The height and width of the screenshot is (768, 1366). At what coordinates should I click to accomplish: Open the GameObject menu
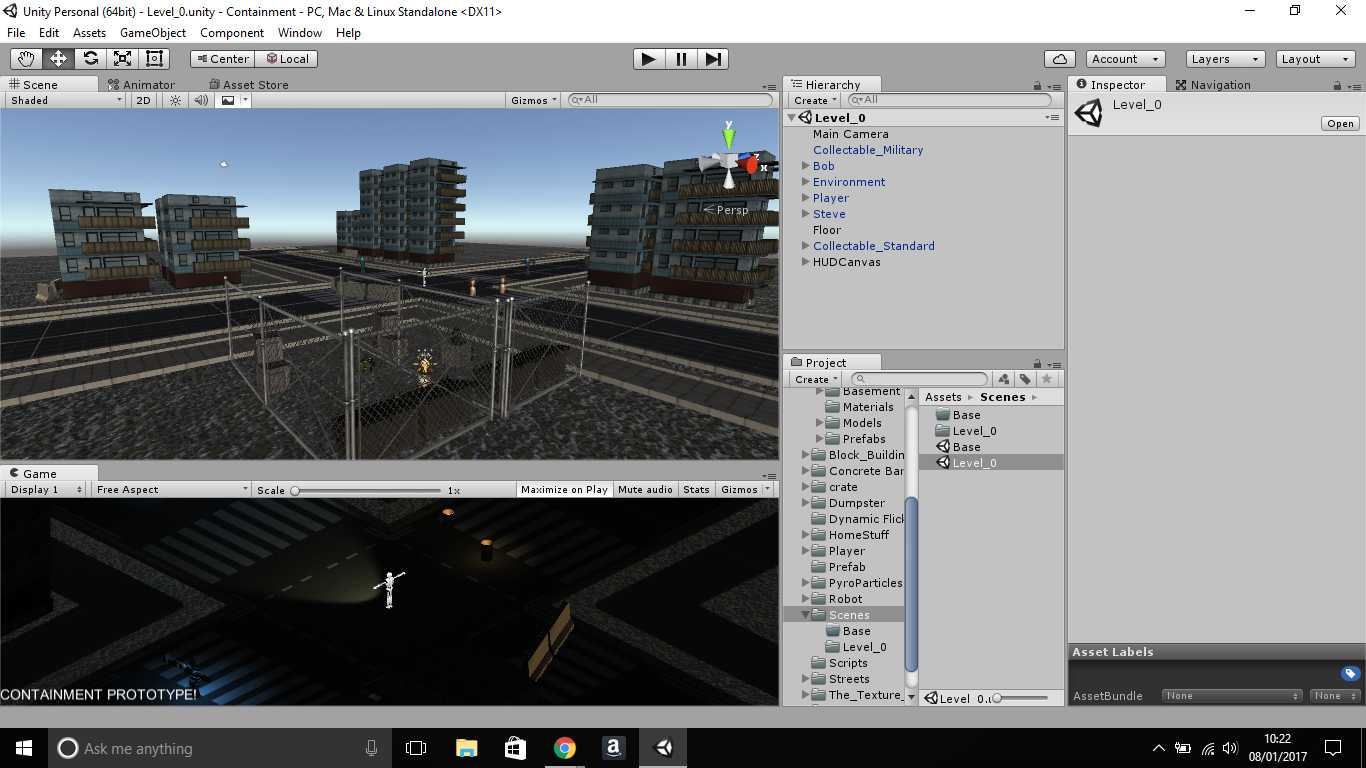pyautogui.click(x=152, y=33)
